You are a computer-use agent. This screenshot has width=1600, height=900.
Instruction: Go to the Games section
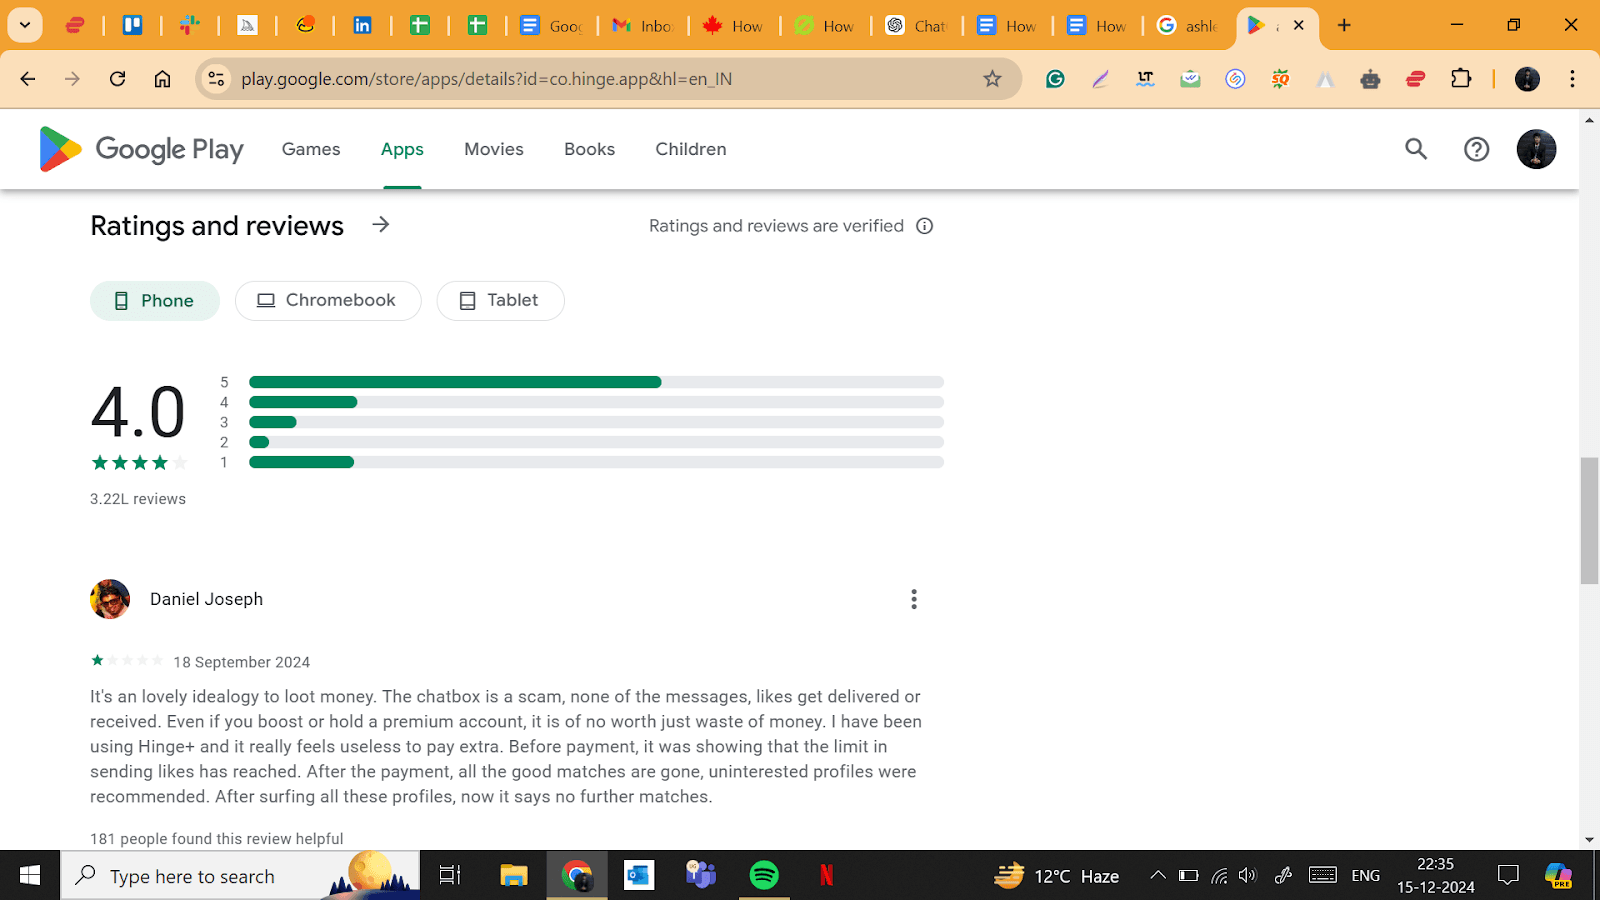coord(311,149)
